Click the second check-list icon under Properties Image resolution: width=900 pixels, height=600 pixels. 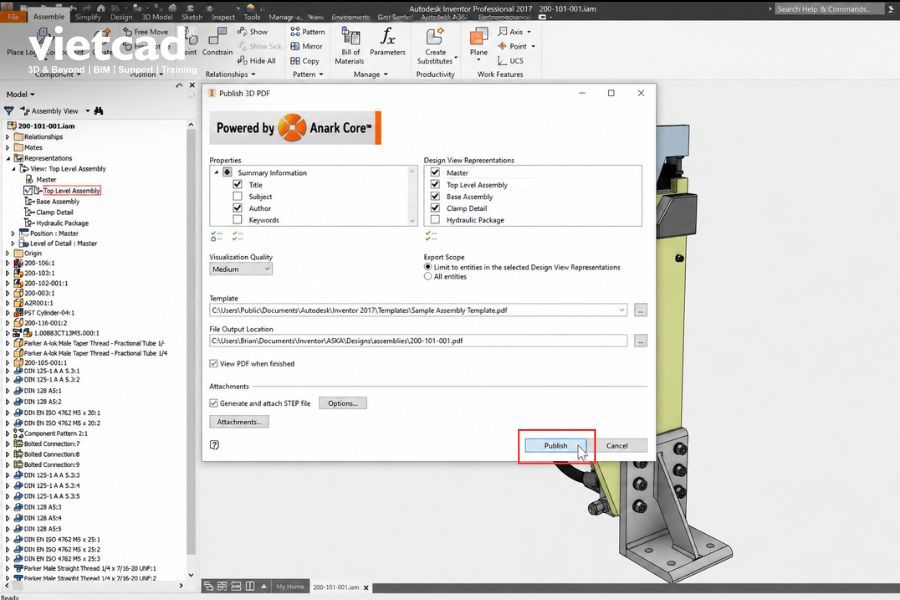click(238, 236)
